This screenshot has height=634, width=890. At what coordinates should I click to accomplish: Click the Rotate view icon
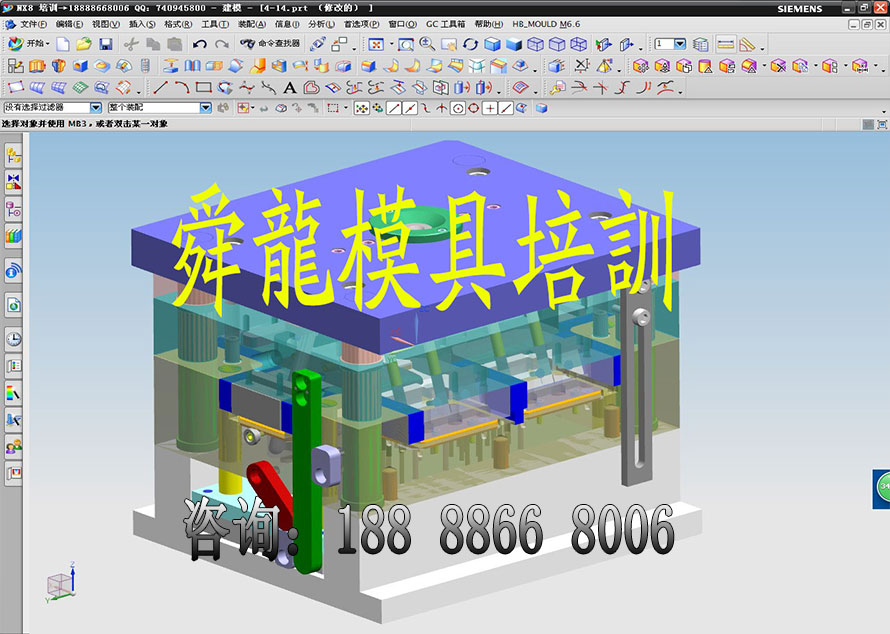[x=470, y=44]
